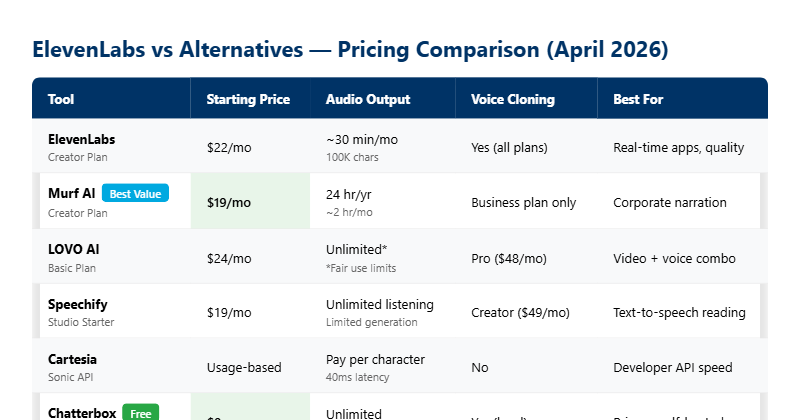Click the Starting Price column header

248,99
